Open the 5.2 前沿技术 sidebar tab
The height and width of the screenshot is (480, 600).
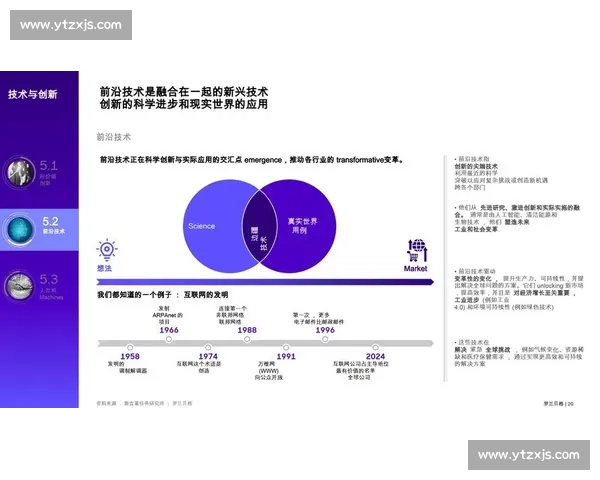tap(39, 230)
